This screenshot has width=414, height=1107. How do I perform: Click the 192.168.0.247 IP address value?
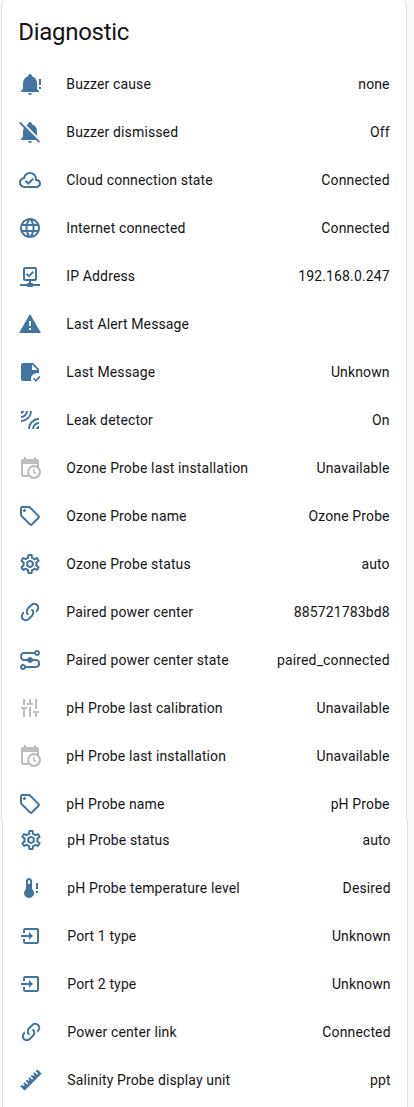click(x=344, y=276)
